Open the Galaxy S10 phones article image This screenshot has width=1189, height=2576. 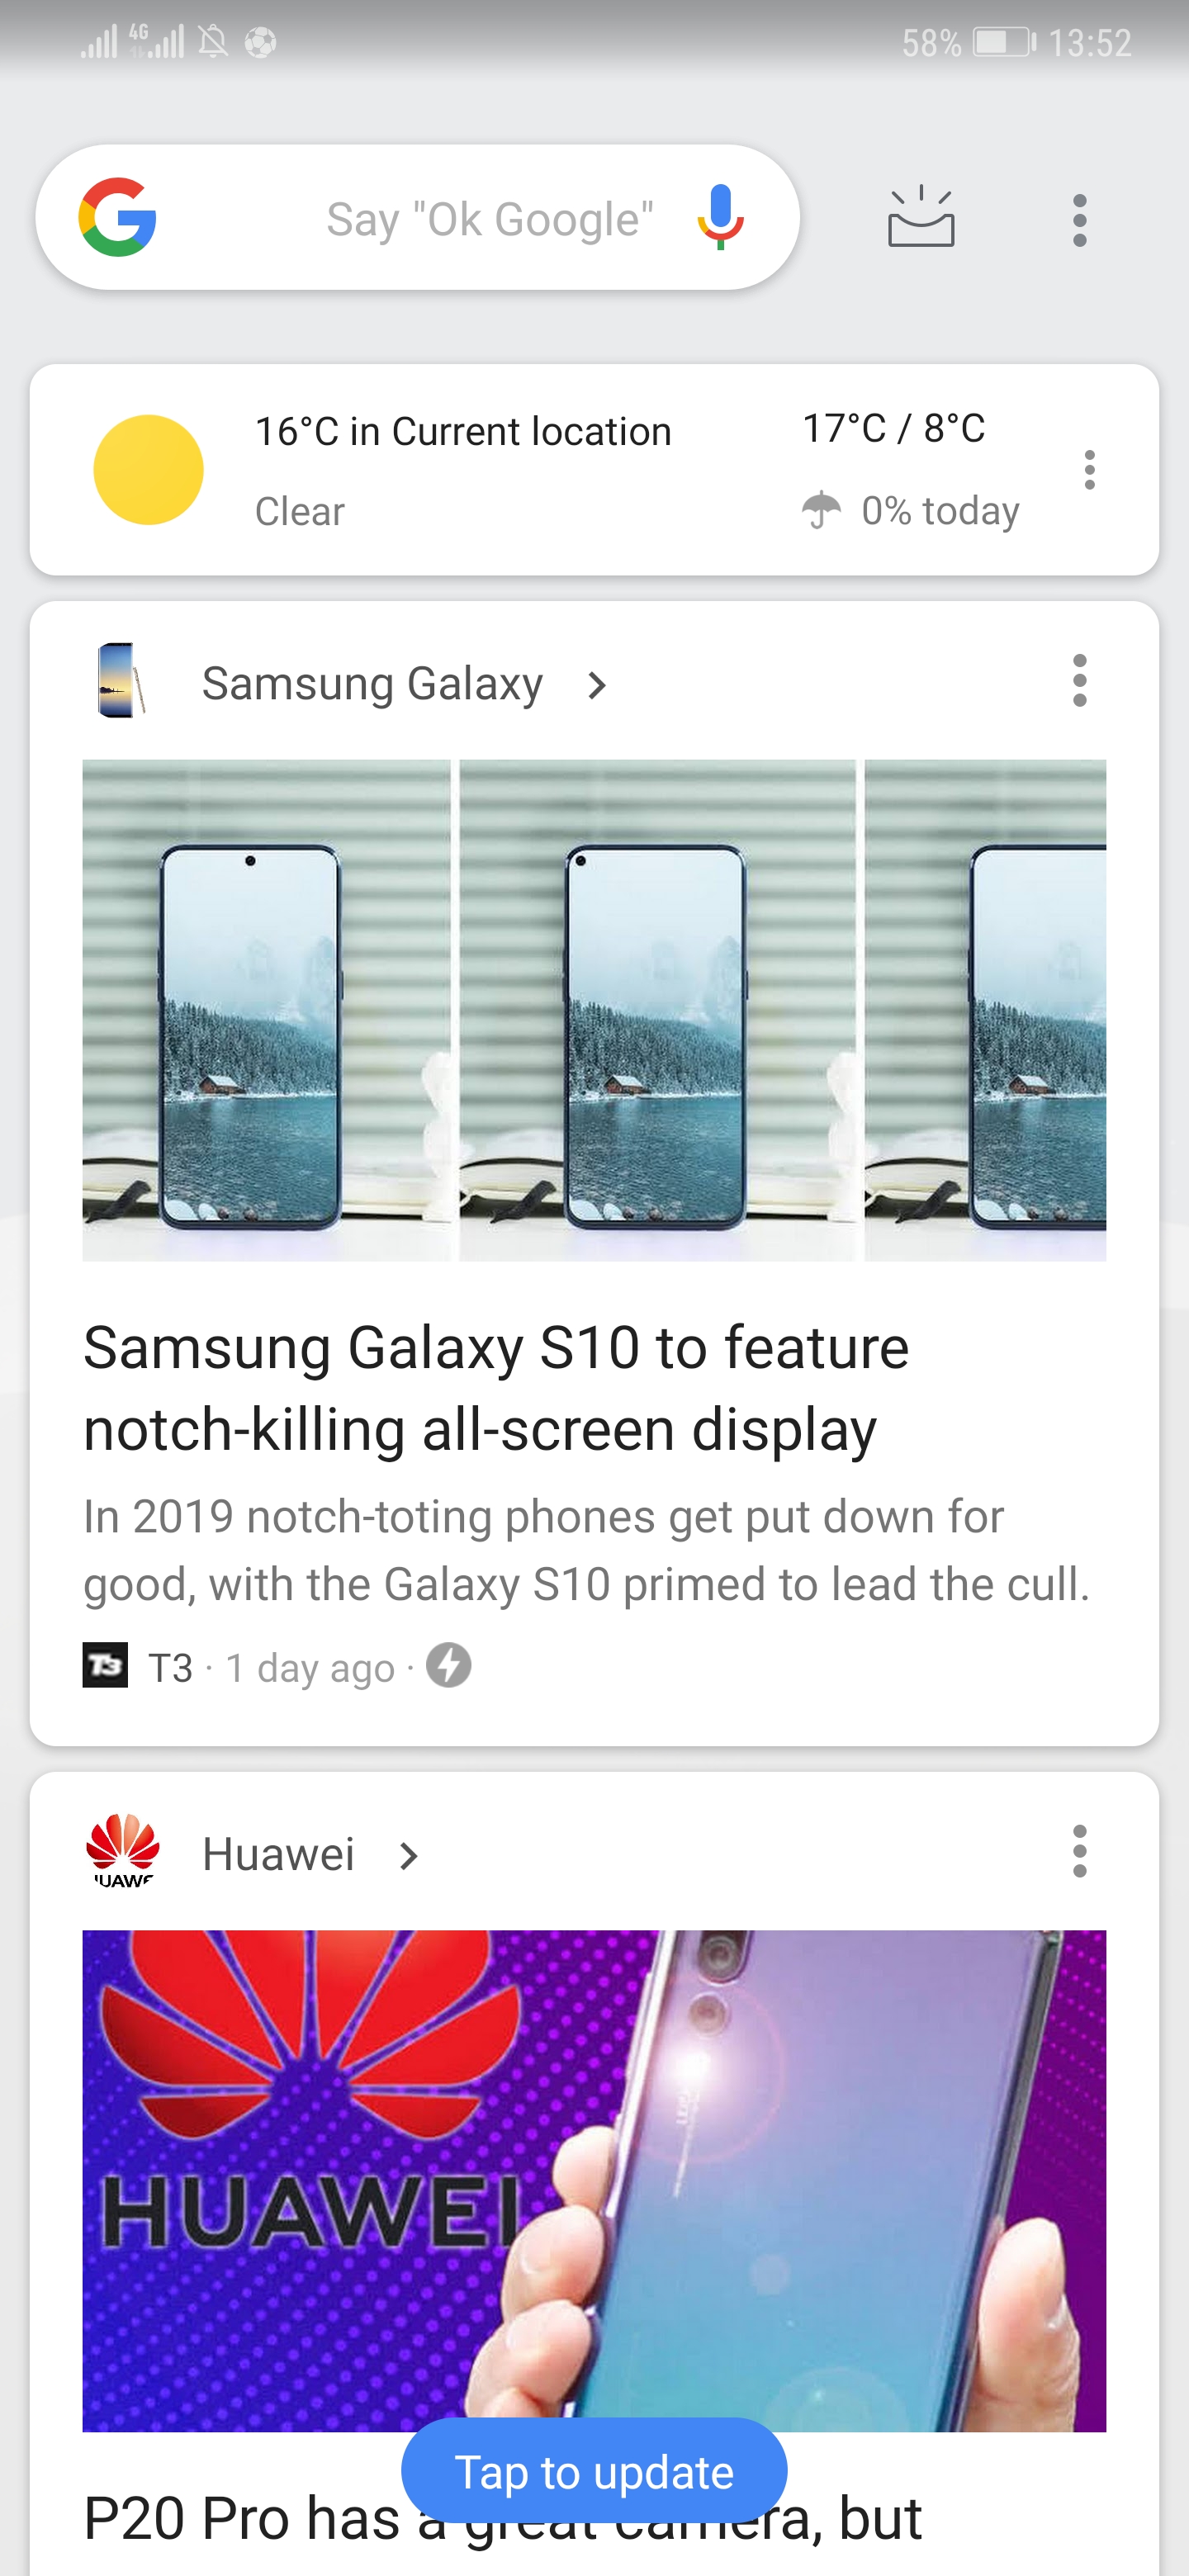pos(594,1010)
